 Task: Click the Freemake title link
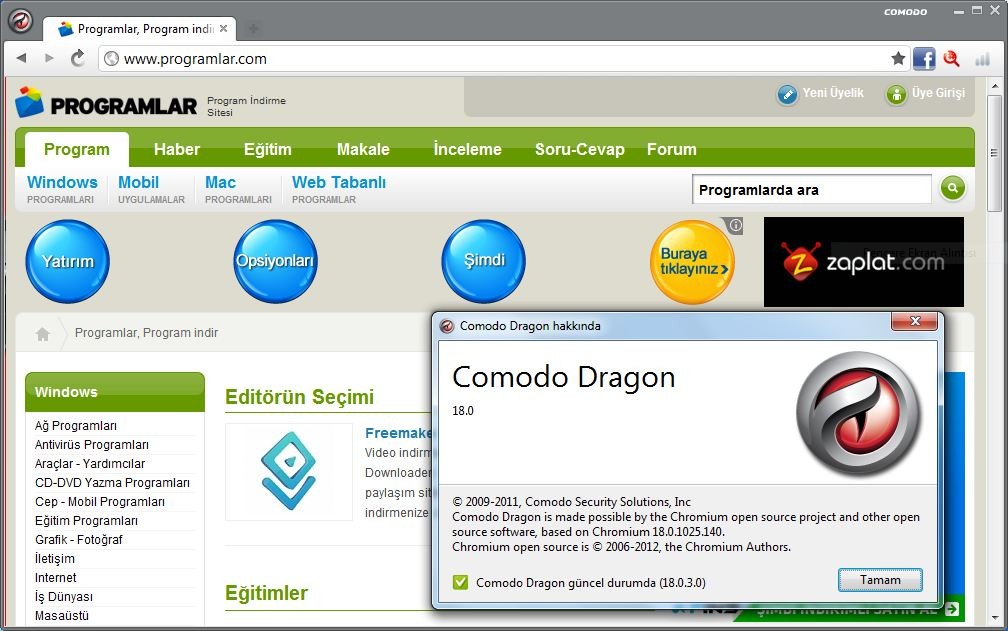coord(399,433)
